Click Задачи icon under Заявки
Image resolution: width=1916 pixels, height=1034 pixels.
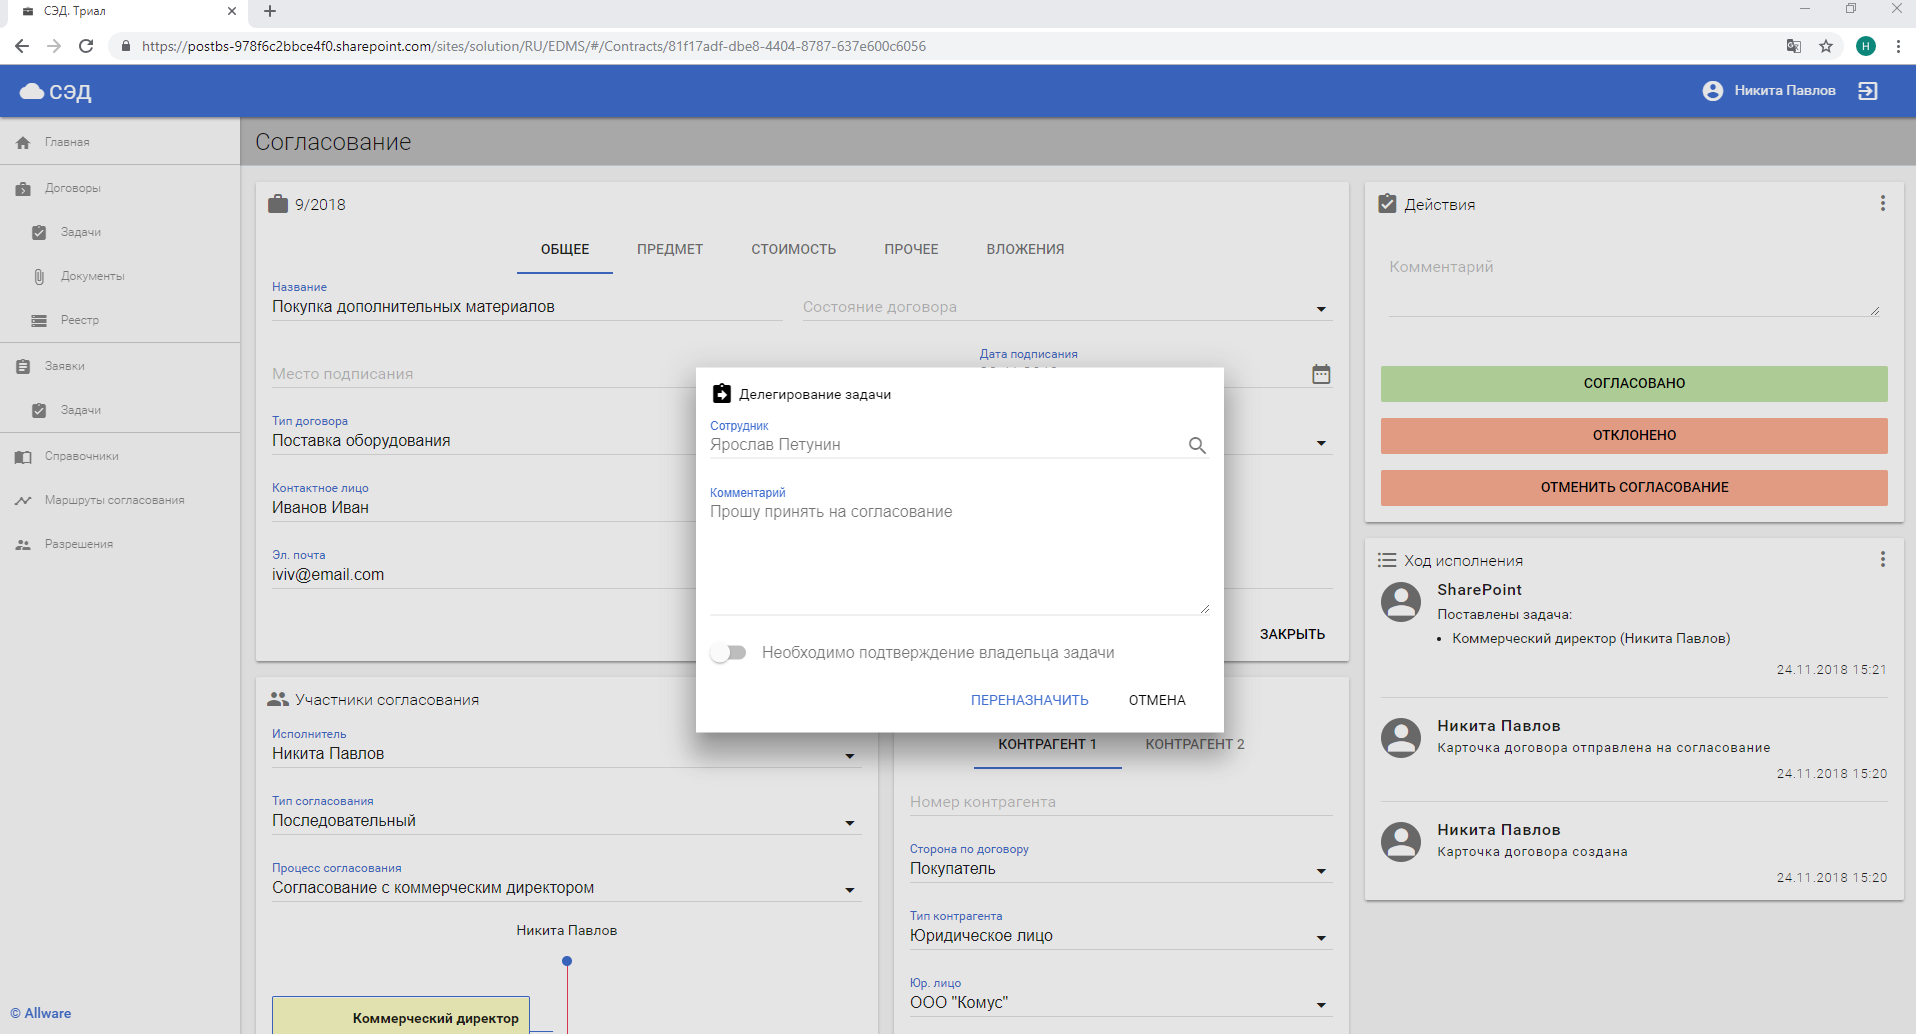[39, 411]
